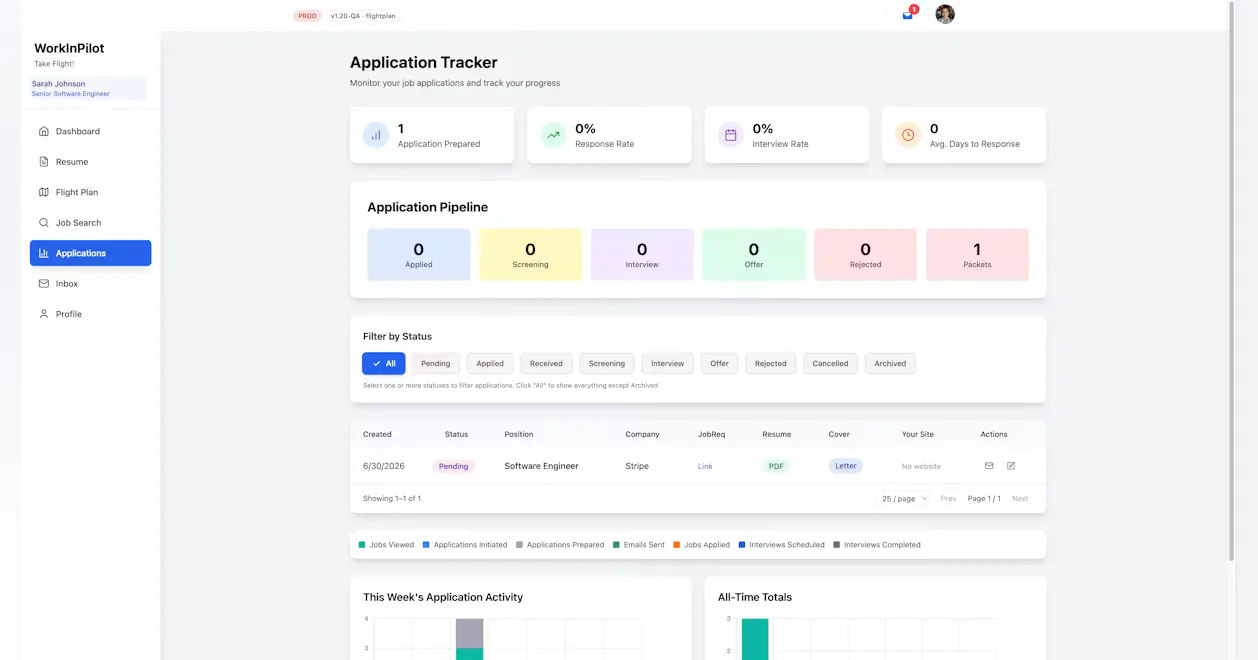
Task: Click the Jobs Viewed legend swatch
Action: (362, 545)
